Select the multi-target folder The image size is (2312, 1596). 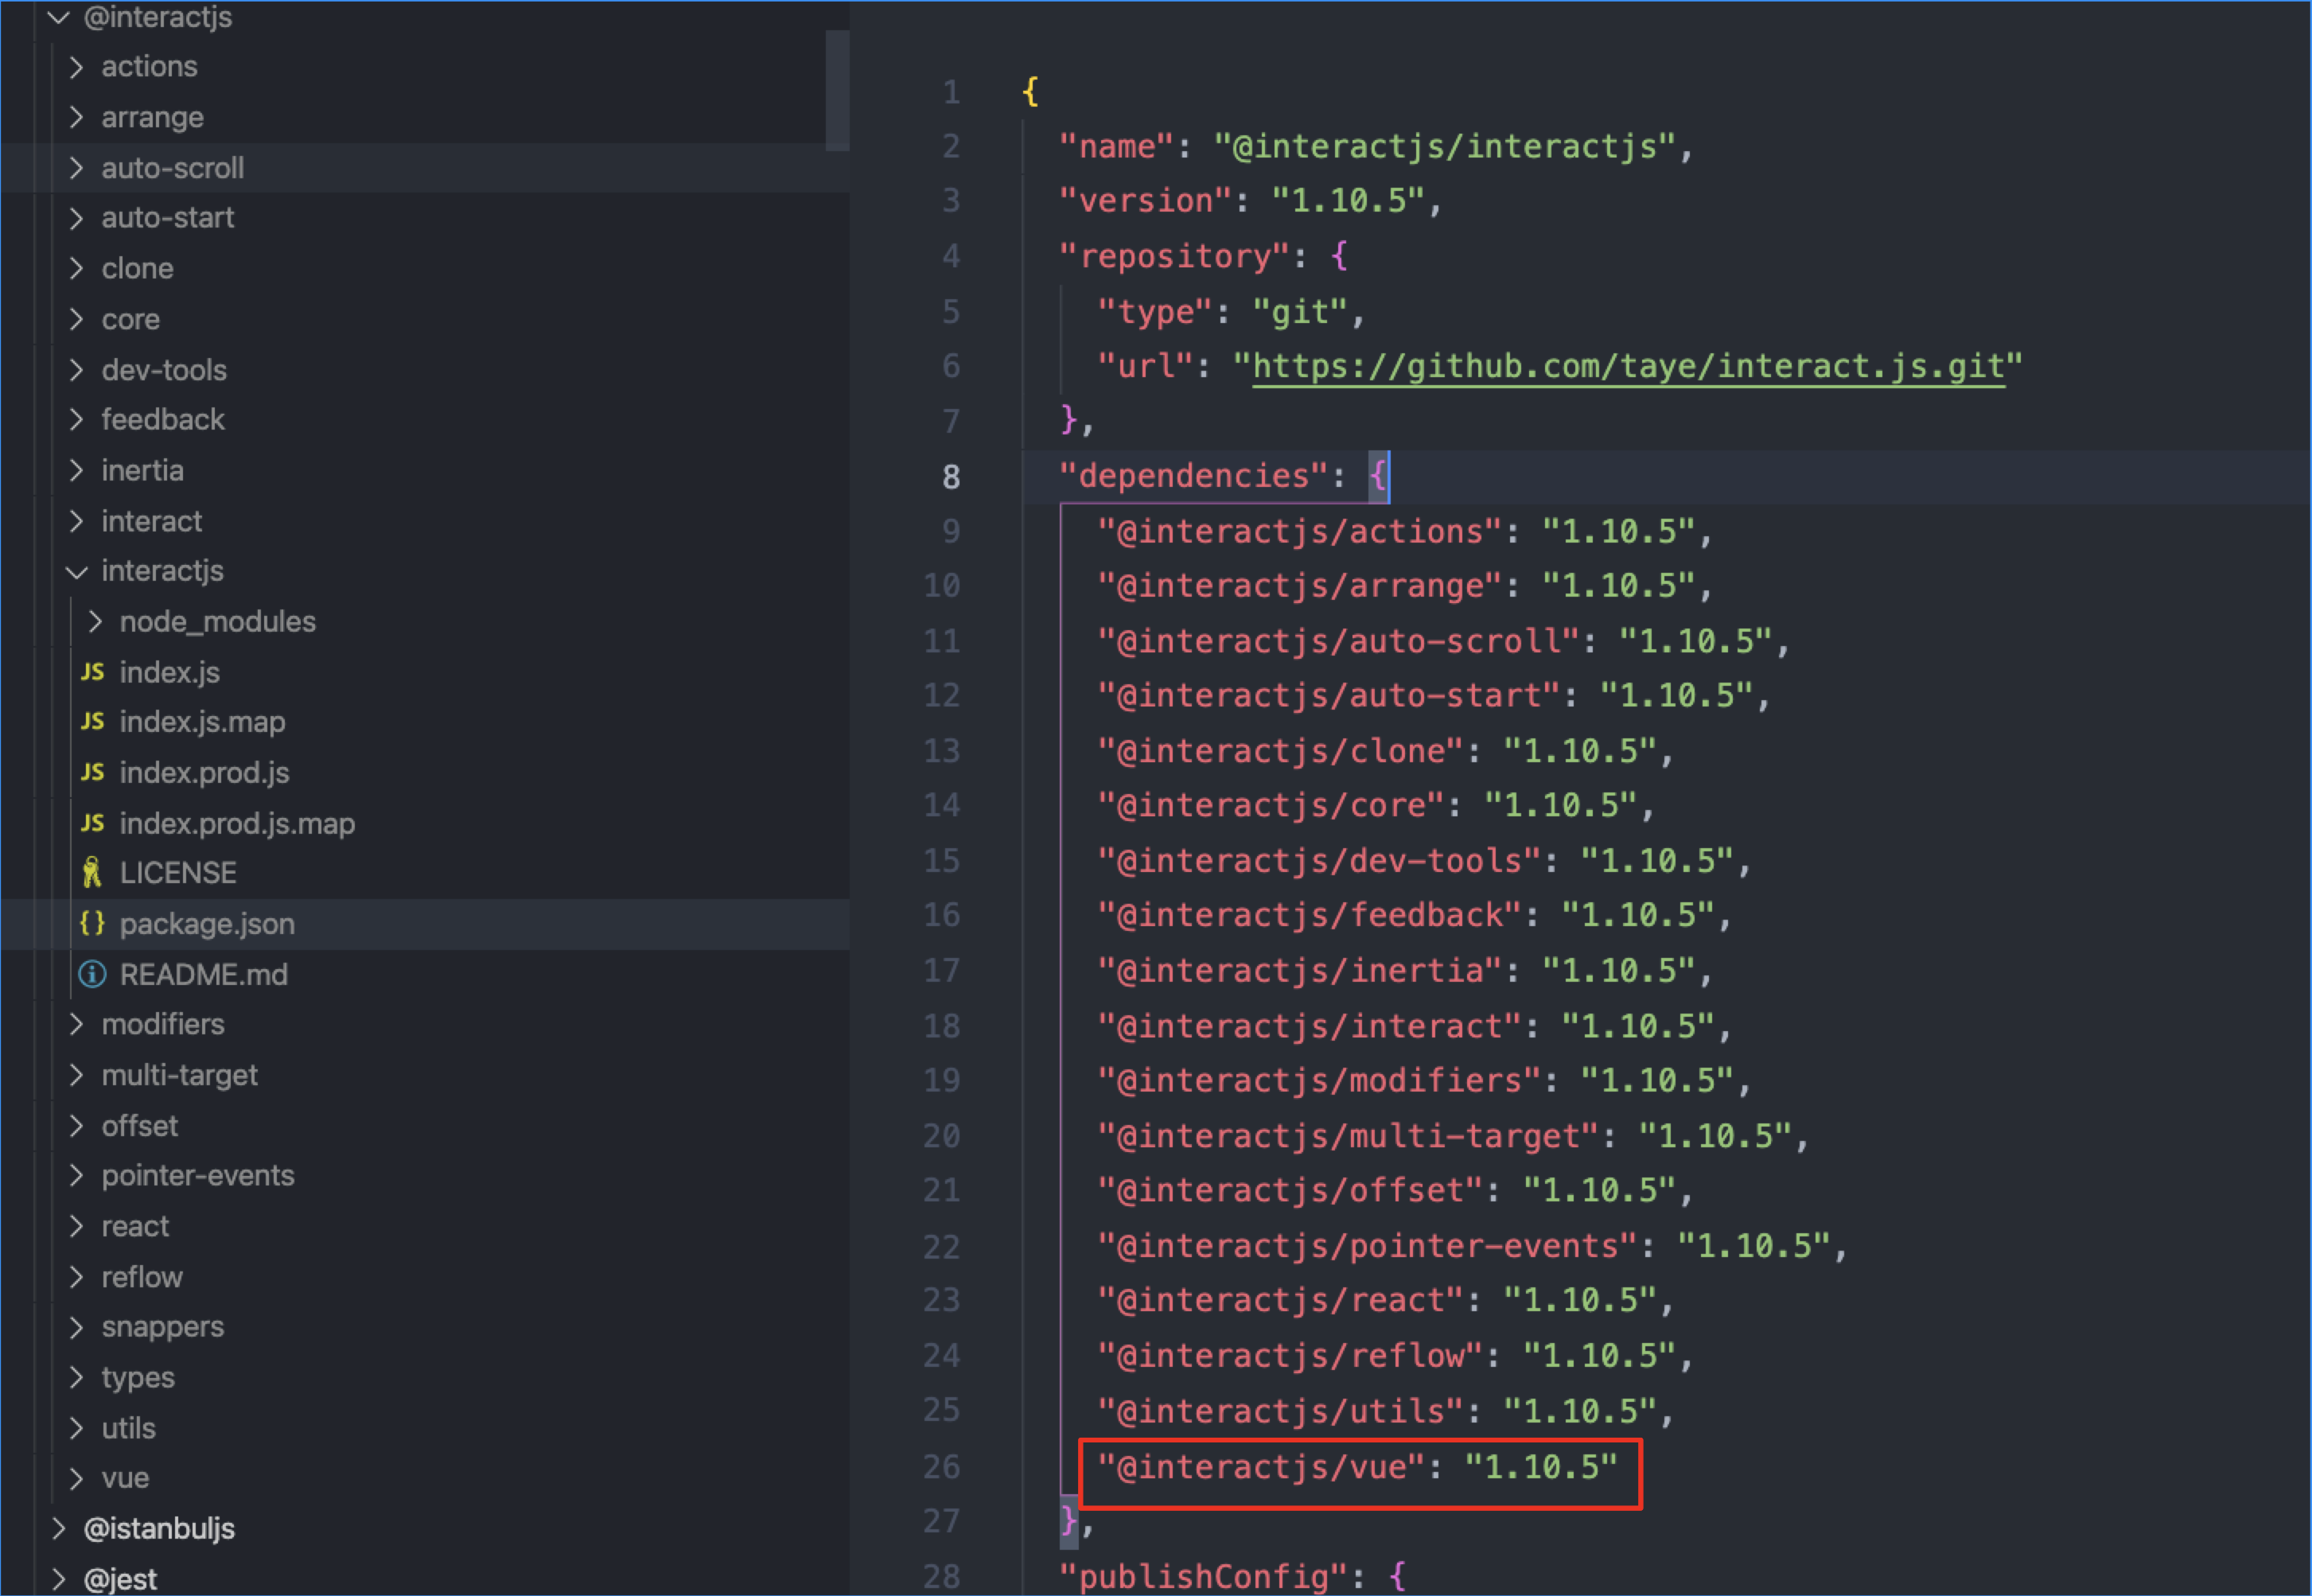[x=180, y=1075]
